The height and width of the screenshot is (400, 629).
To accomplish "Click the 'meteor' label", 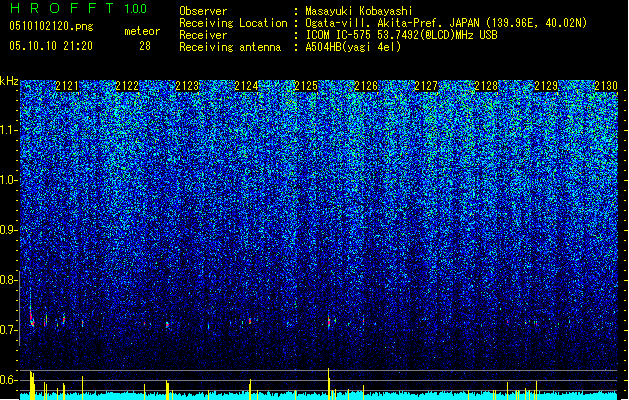I will [x=142, y=31].
